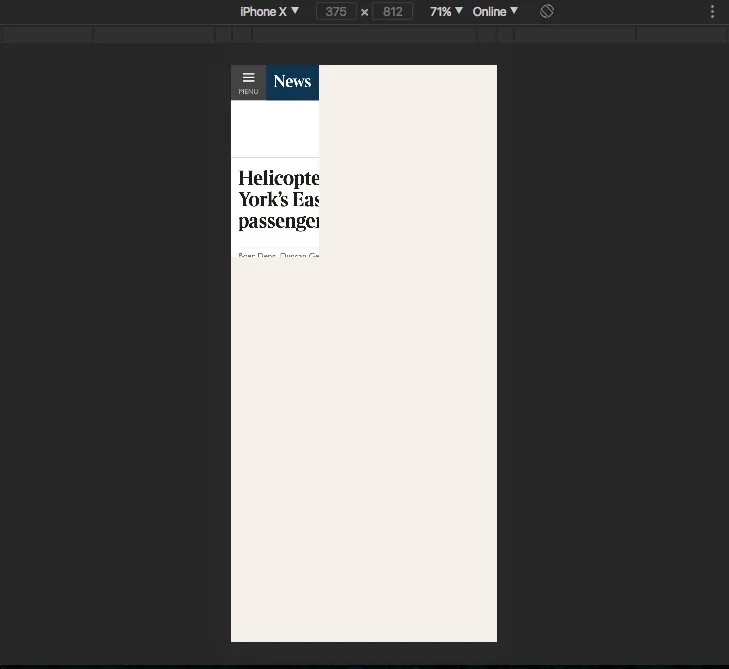Click the 812 height input field
This screenshot has width=729, height=669.
392,12
